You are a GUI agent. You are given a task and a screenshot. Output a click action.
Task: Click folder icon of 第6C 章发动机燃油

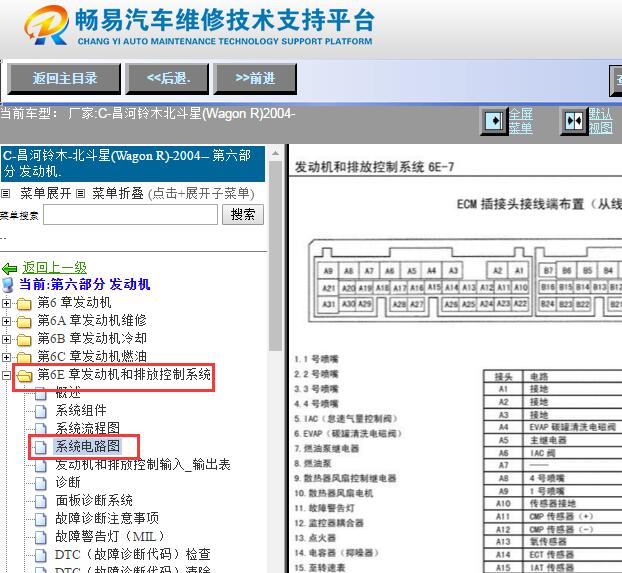[x=24, y=357]
